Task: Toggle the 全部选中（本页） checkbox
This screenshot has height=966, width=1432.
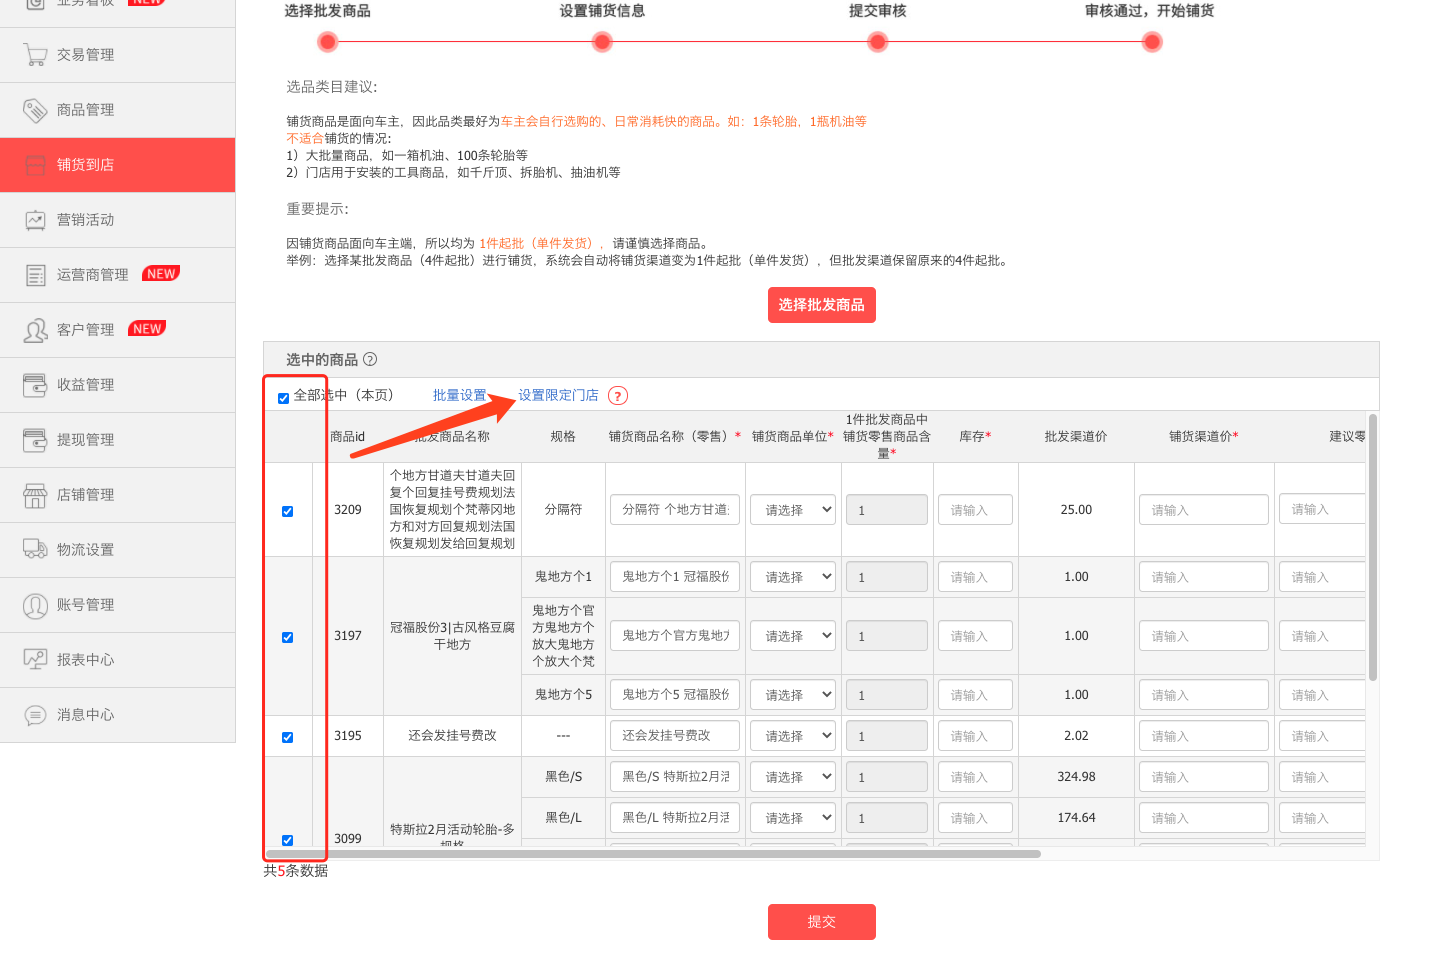Action: (x=284, y=398)
